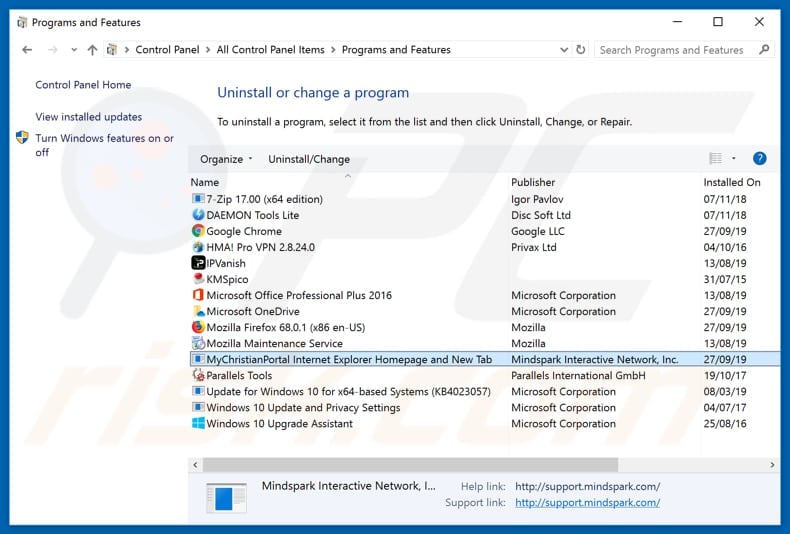Image resolution: width=790 pixels, height=534 pixels.
Task: Click the MyChristianPortal entry icon
Action: coord(198,359)
